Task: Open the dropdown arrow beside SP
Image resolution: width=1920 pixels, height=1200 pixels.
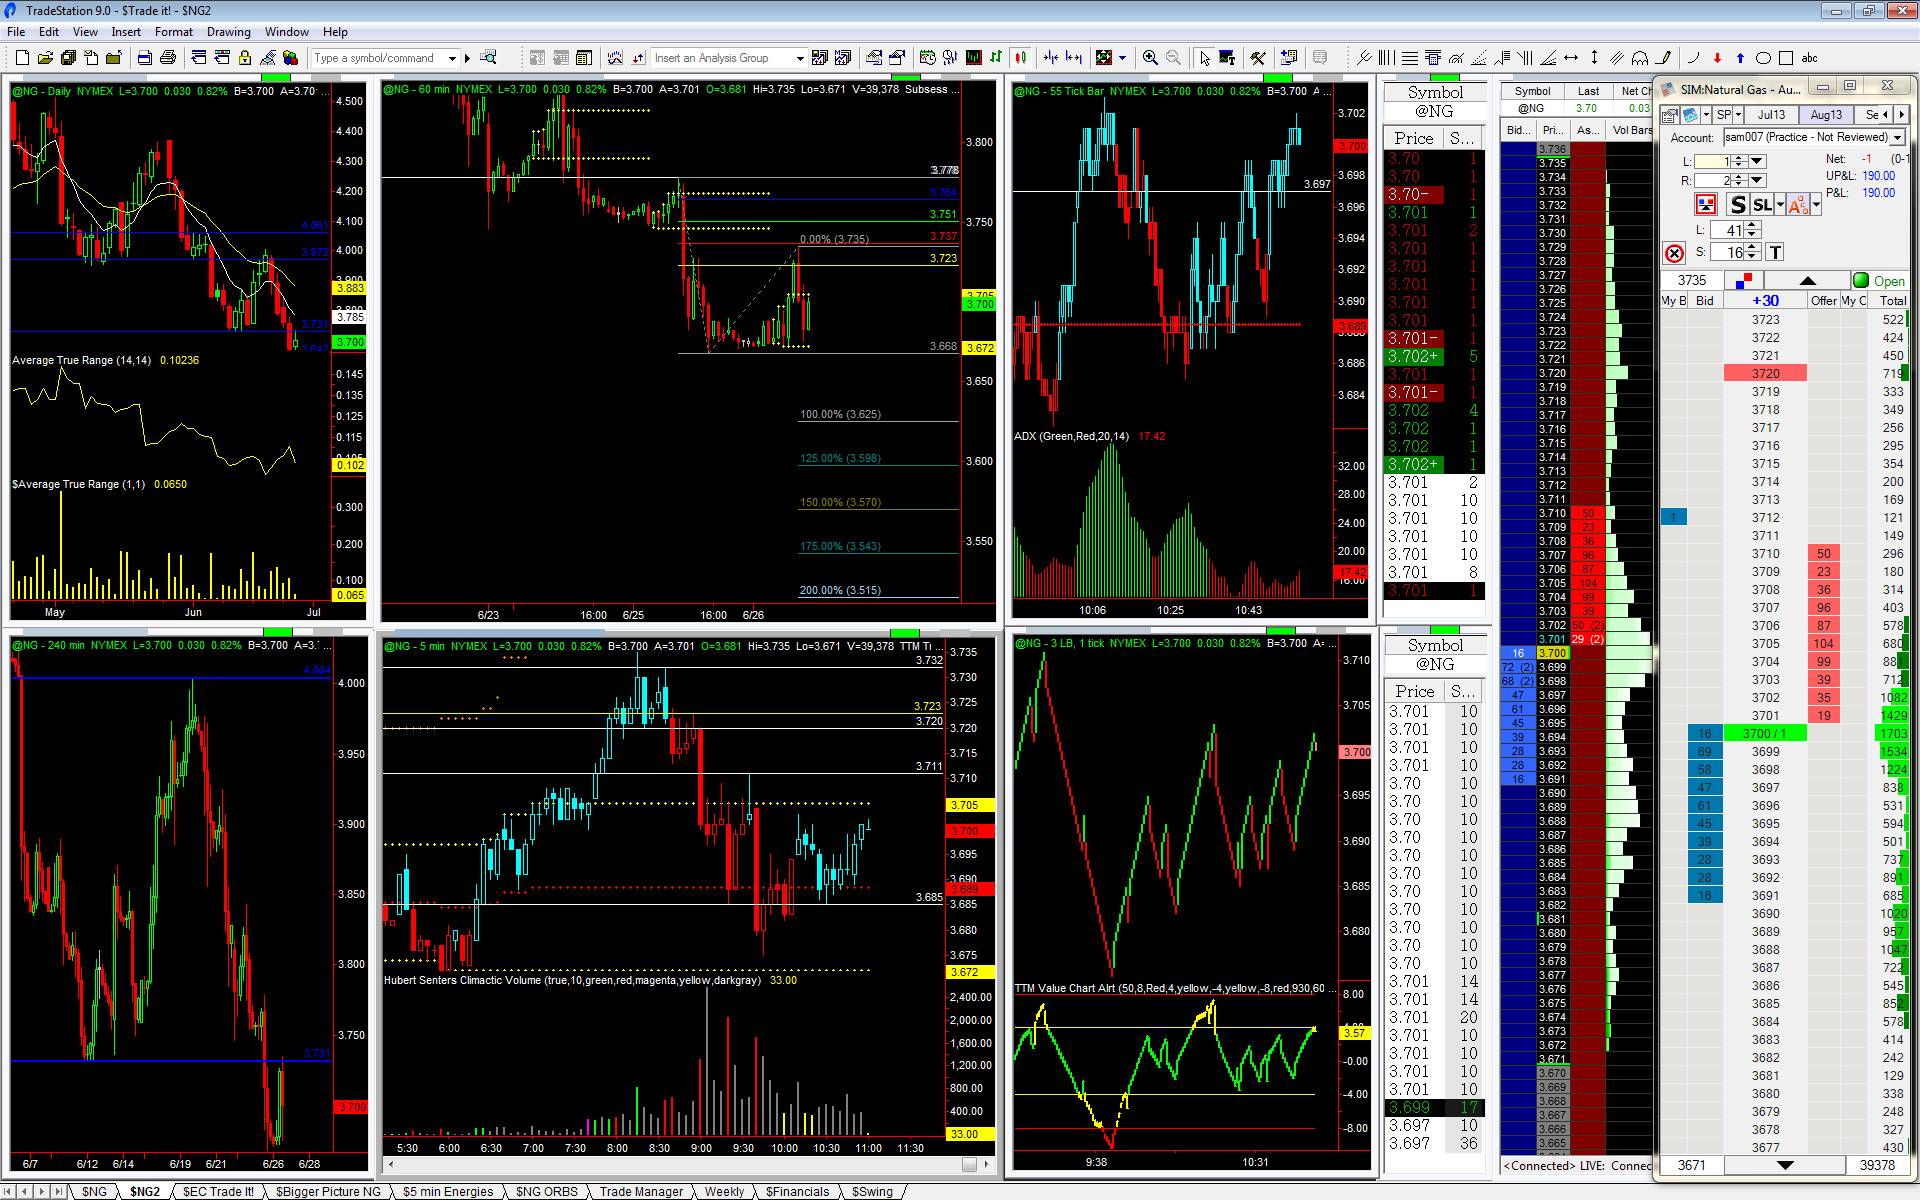Action: click(1739, 115)
